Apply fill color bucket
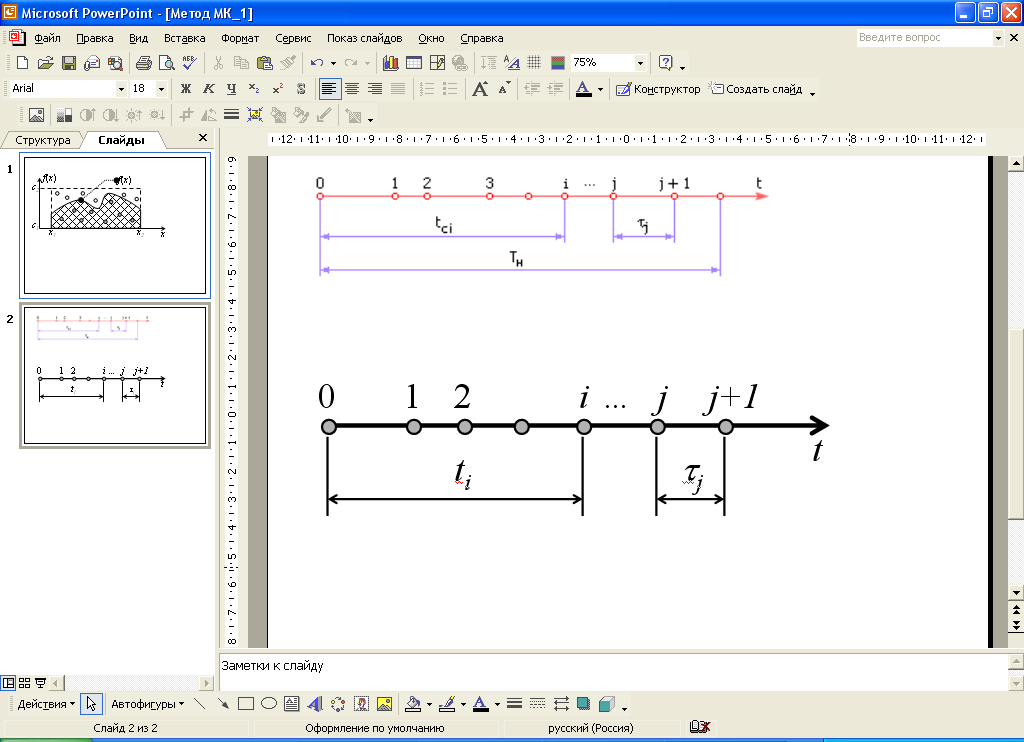1024x742 pixels. [x=413, y=704]
